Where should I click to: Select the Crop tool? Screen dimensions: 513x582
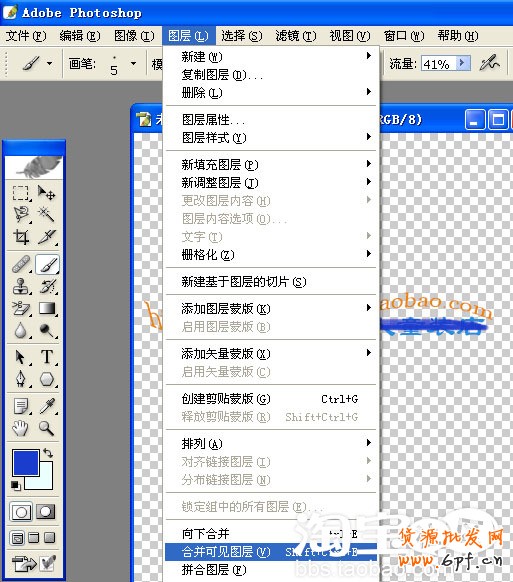(21, 236)
